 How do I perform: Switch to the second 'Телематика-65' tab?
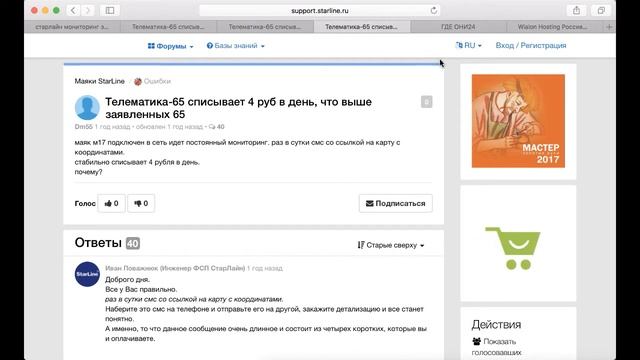265,27
